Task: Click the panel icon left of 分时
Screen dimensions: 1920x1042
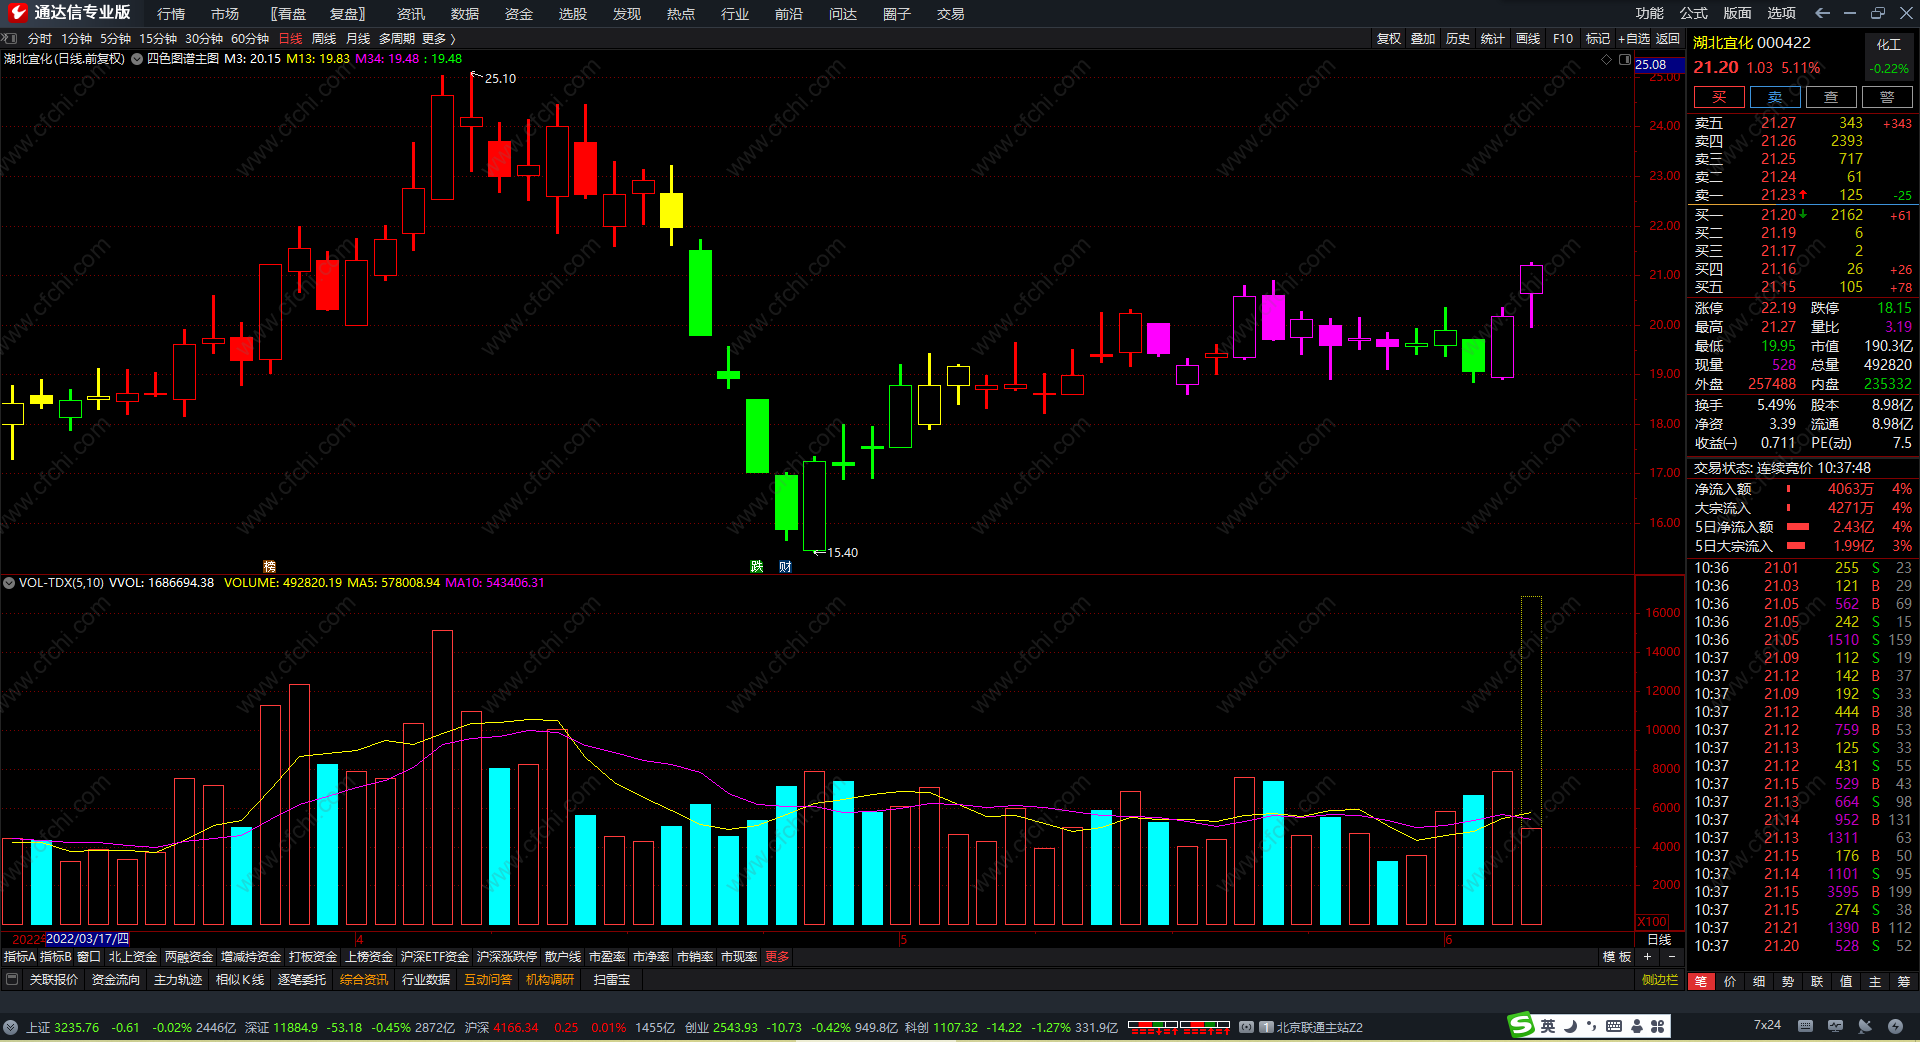Action: (x=11, y=39)
